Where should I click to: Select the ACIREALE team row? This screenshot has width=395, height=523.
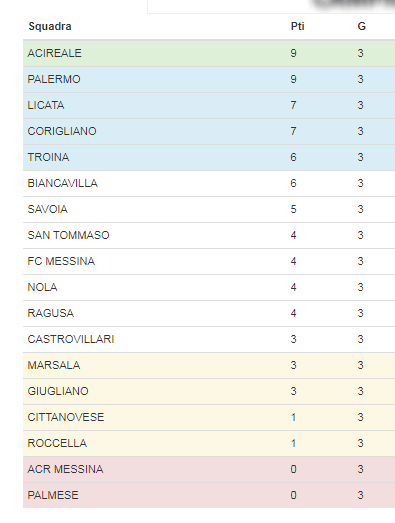click(x=209, y=53)
